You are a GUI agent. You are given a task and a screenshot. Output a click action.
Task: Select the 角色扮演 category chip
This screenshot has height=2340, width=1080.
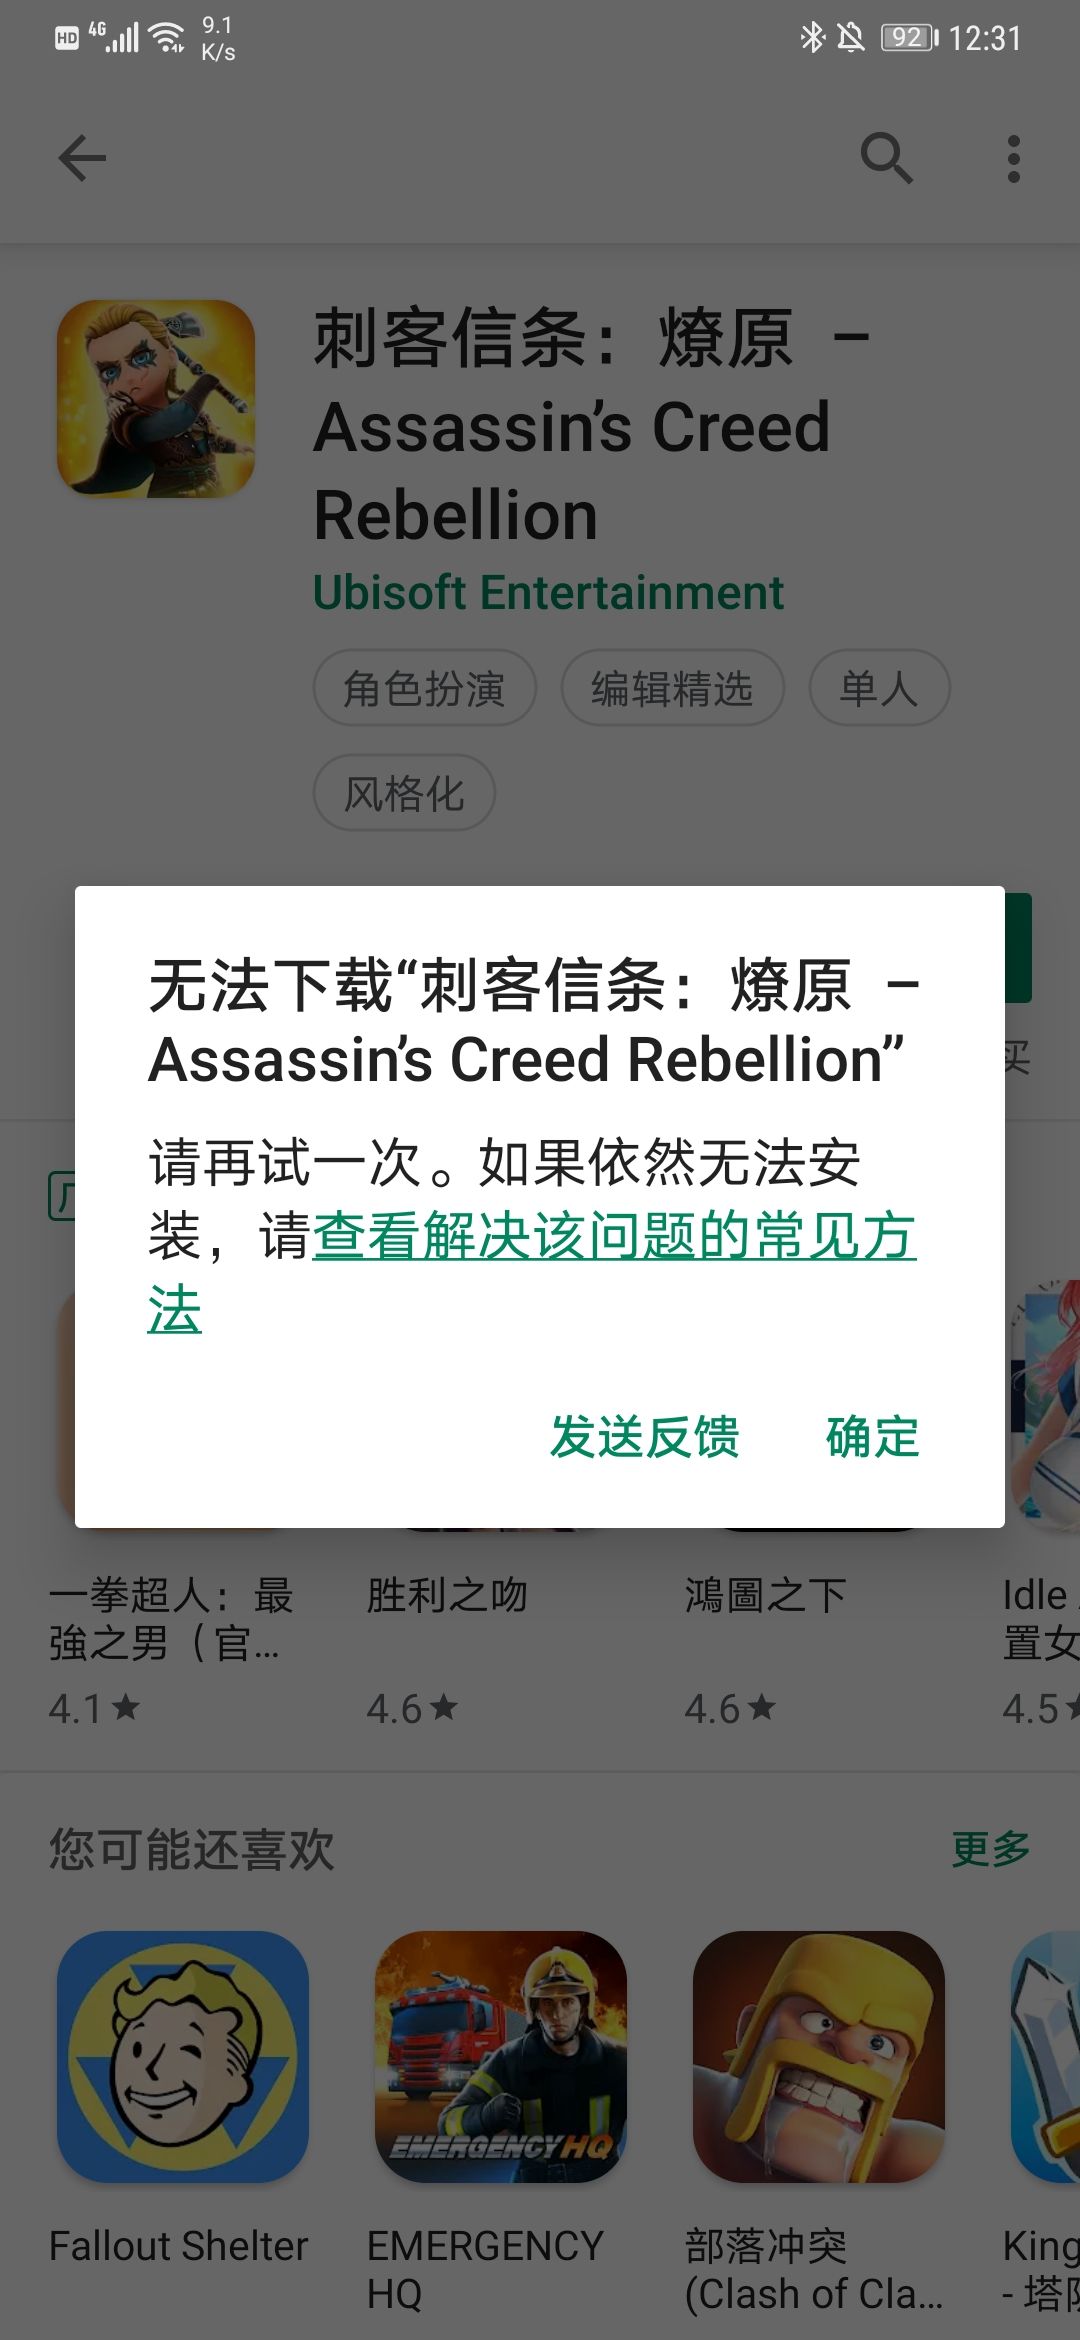pos(425,688)
